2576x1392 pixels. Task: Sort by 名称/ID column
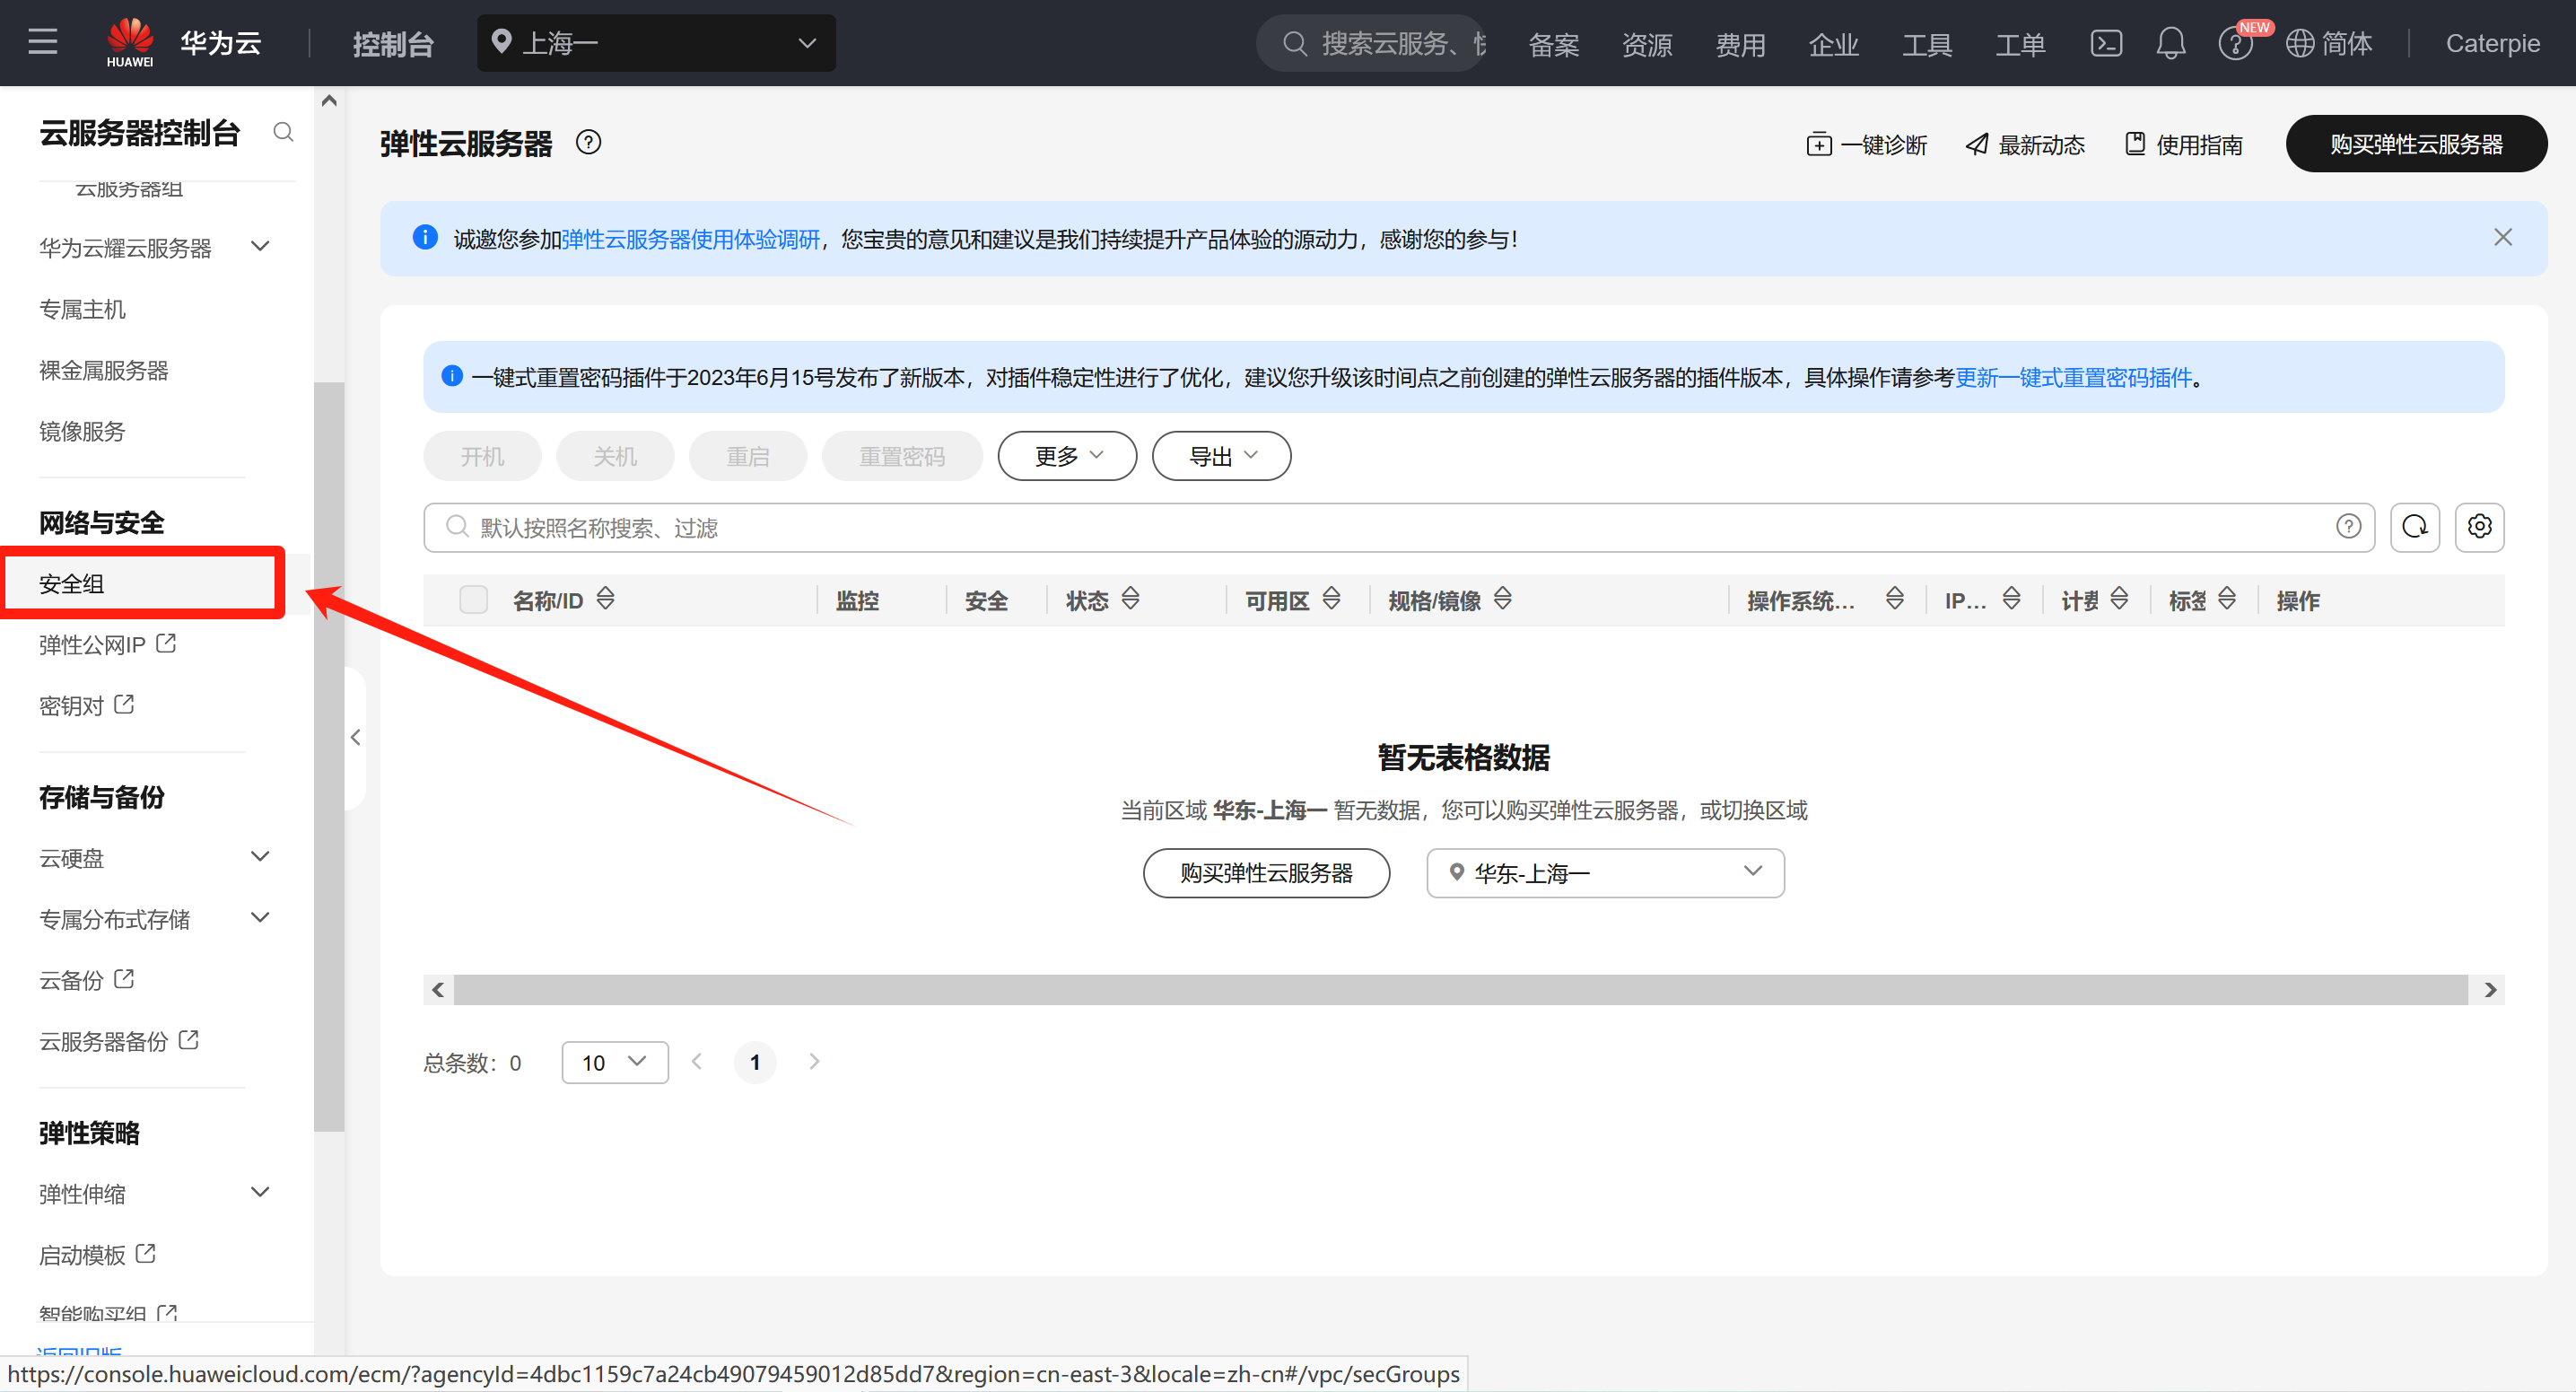605,599
